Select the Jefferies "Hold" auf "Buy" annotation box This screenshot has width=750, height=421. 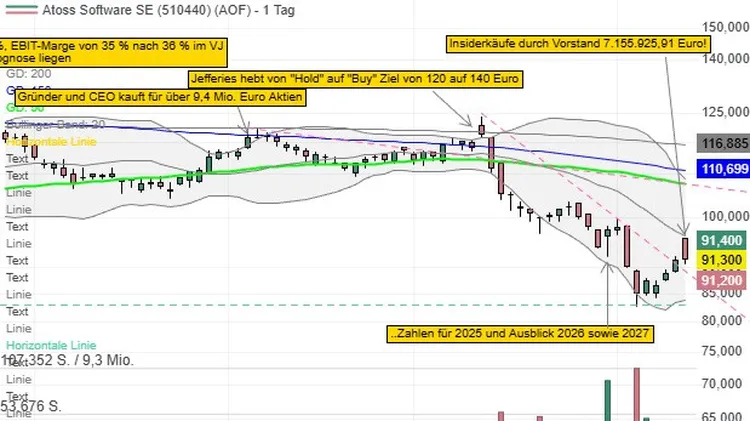(350, 78)
